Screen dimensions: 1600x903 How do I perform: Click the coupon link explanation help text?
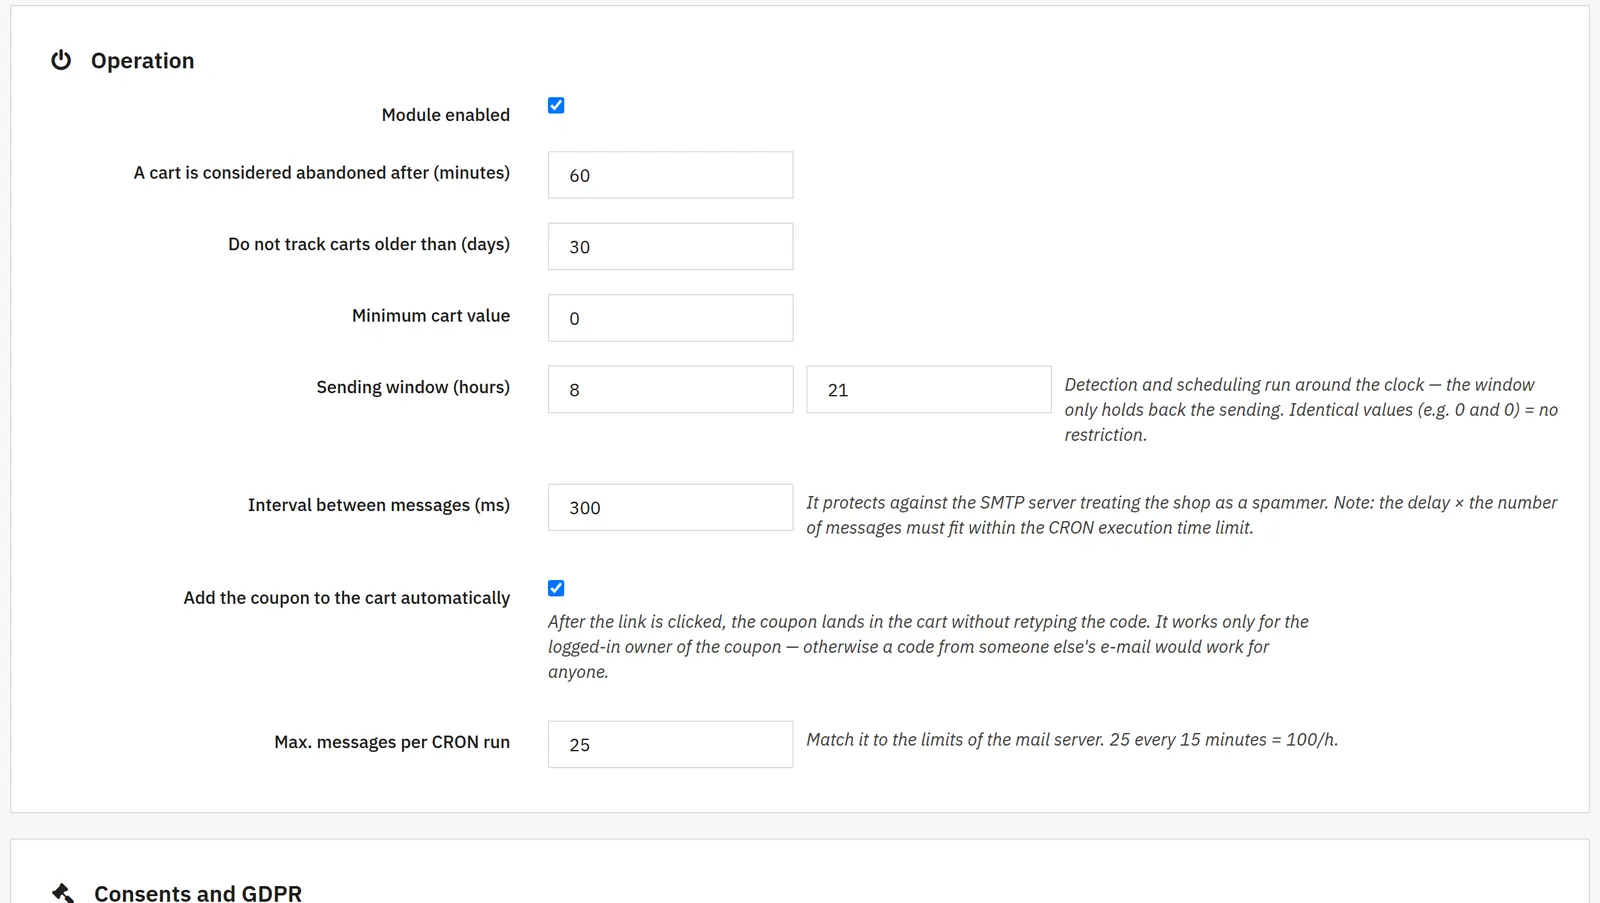(x=928, y=647)
